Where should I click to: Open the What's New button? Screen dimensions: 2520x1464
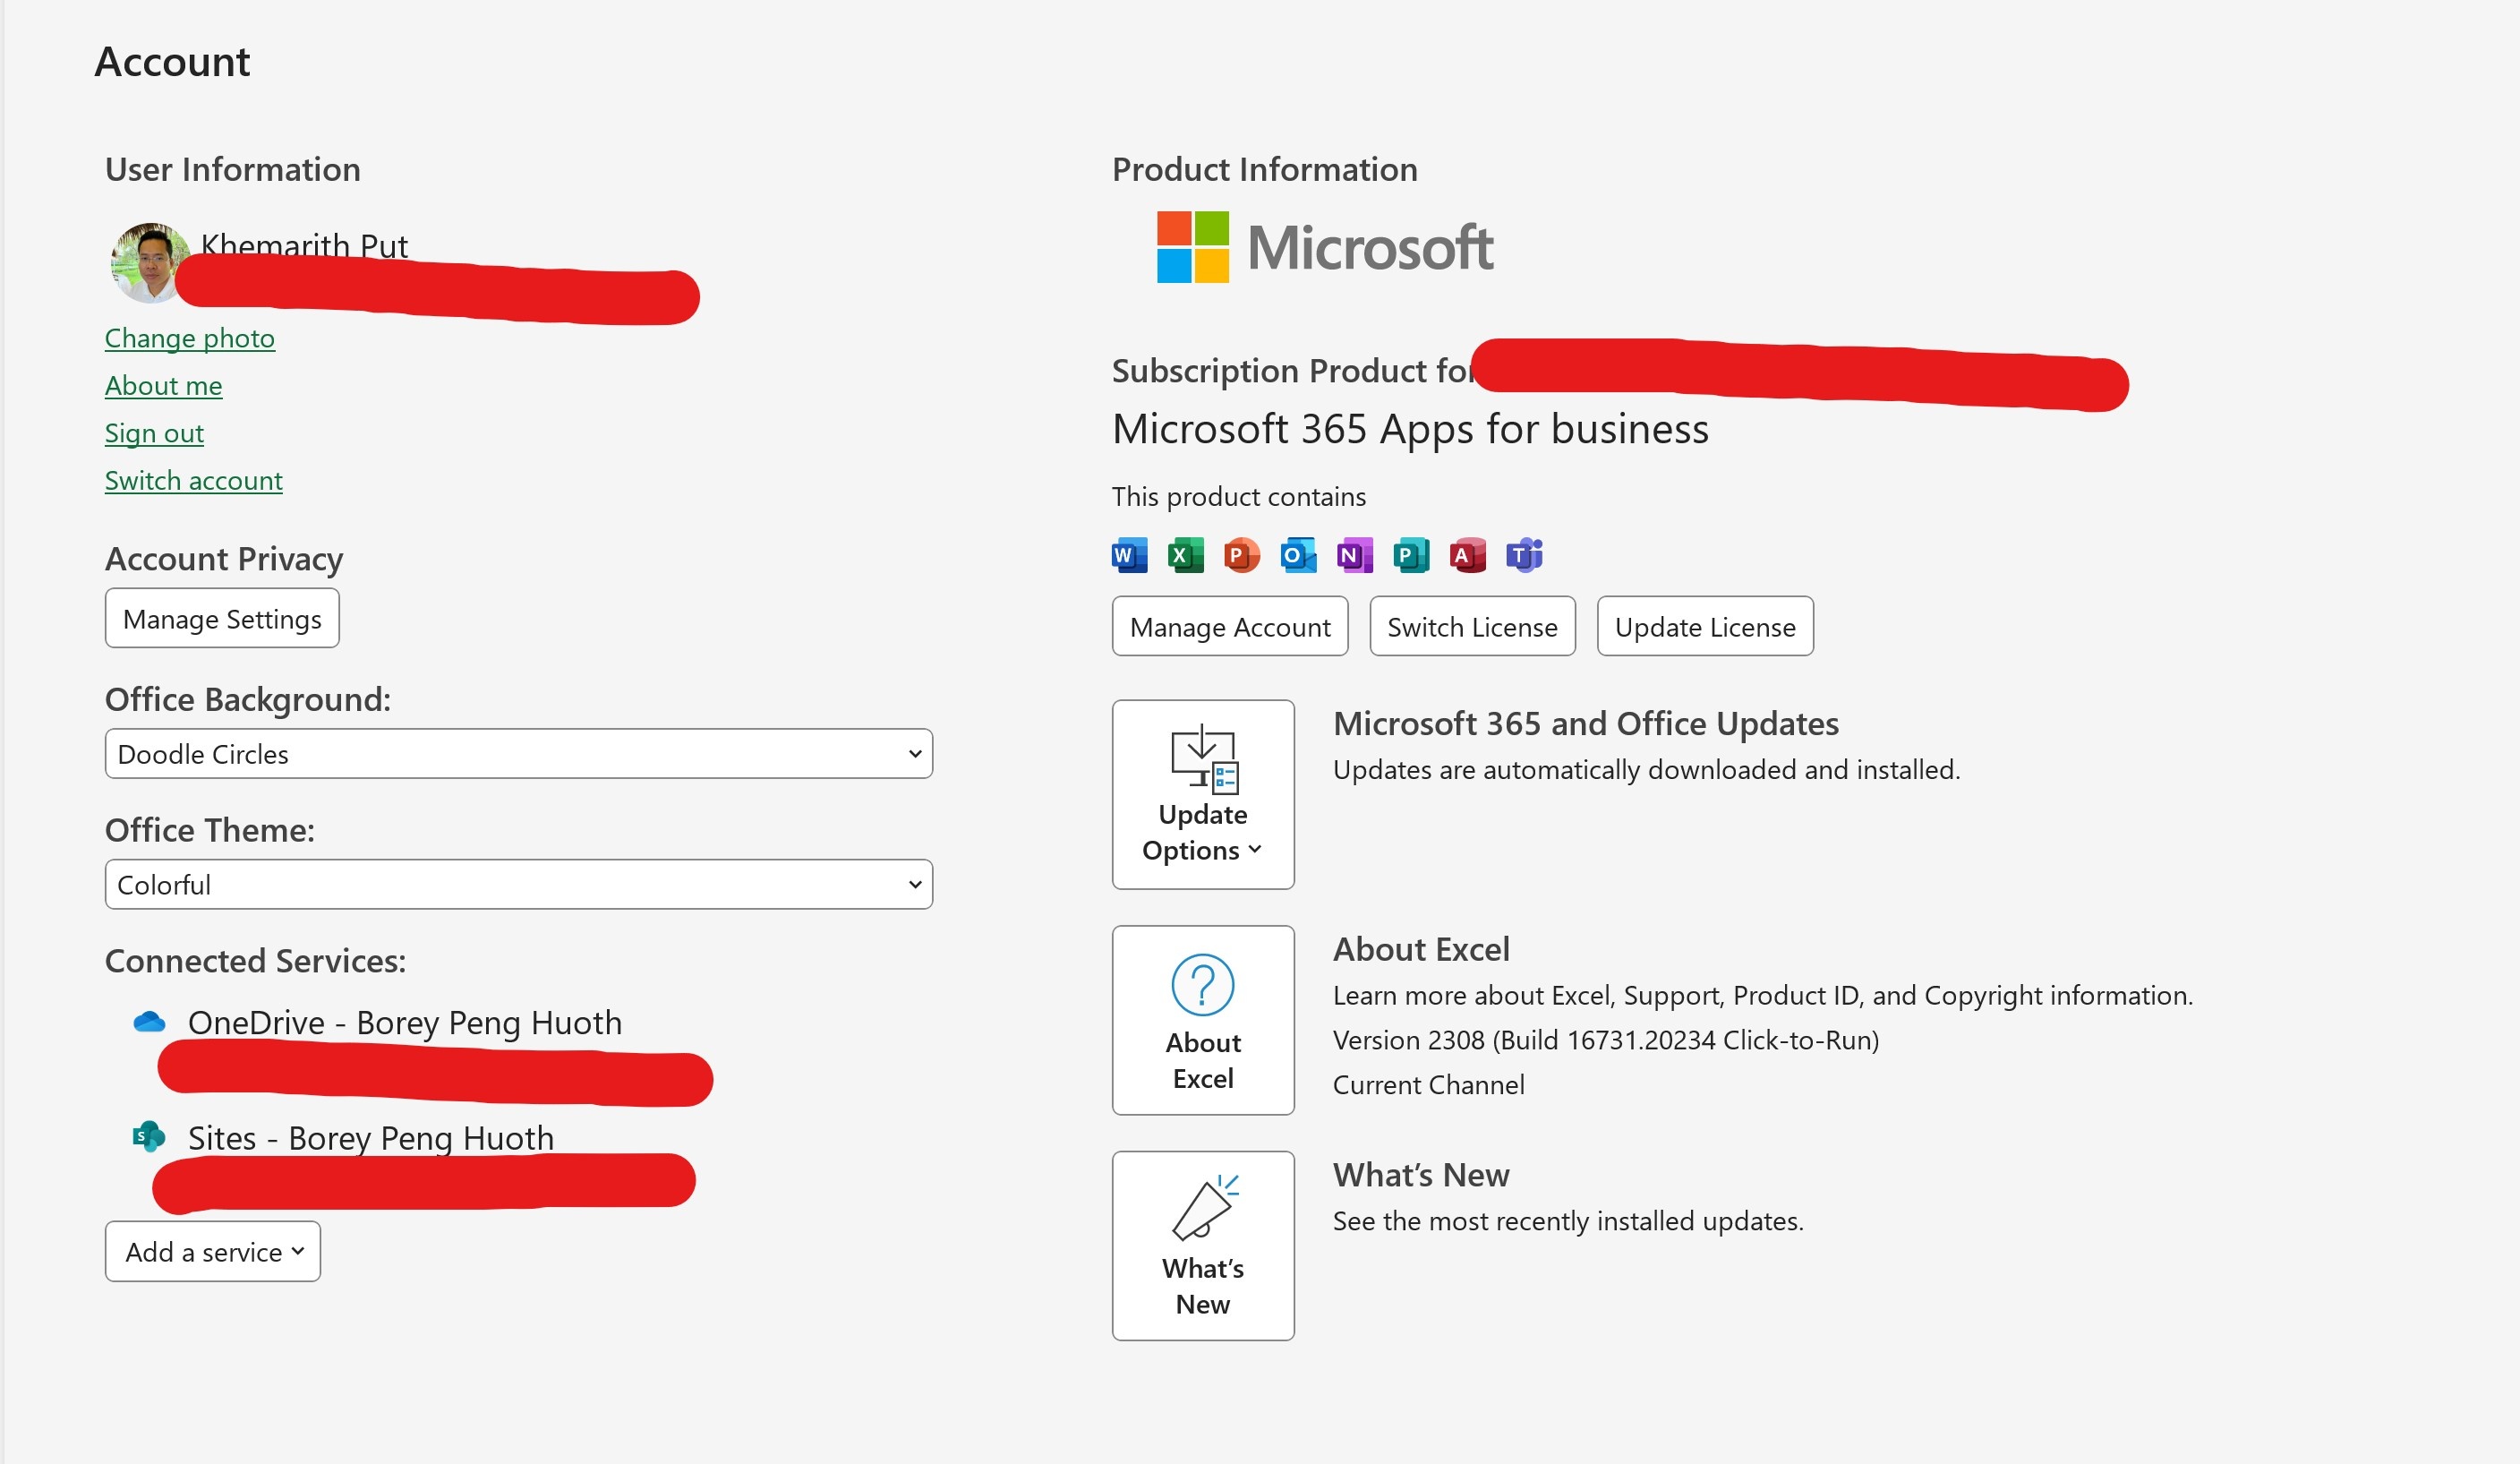pyautogui.click(x=1203, y=1246)
